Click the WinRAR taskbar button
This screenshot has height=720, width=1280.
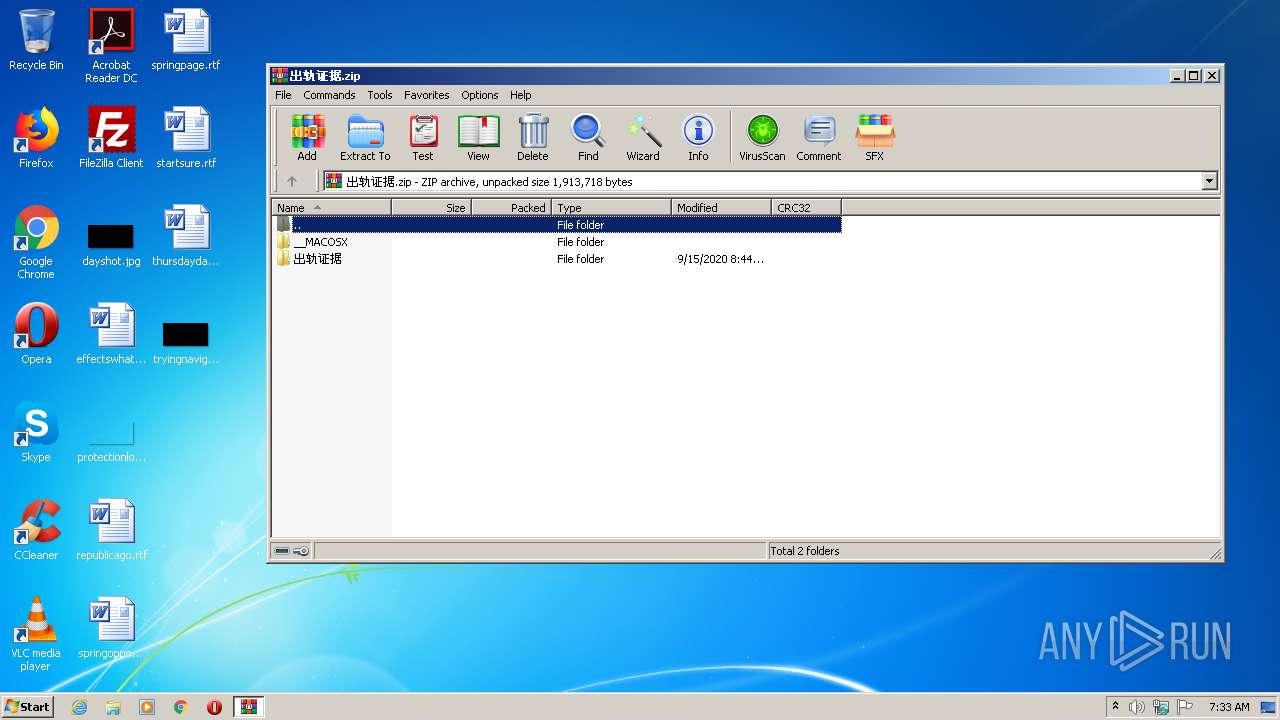[248, 707]
